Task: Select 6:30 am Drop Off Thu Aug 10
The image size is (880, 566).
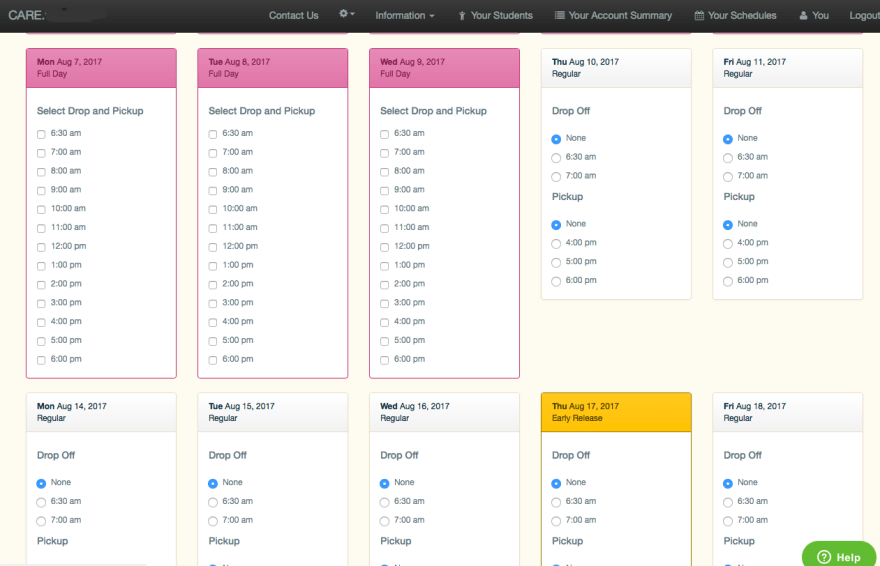Action: (556, 158)
